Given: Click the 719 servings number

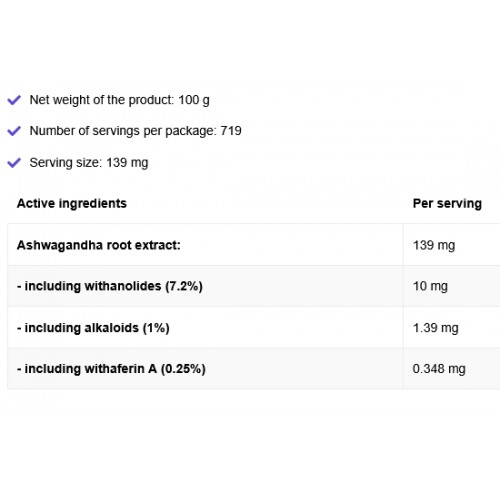Looking at the screenshot, I should coord(231,131).
